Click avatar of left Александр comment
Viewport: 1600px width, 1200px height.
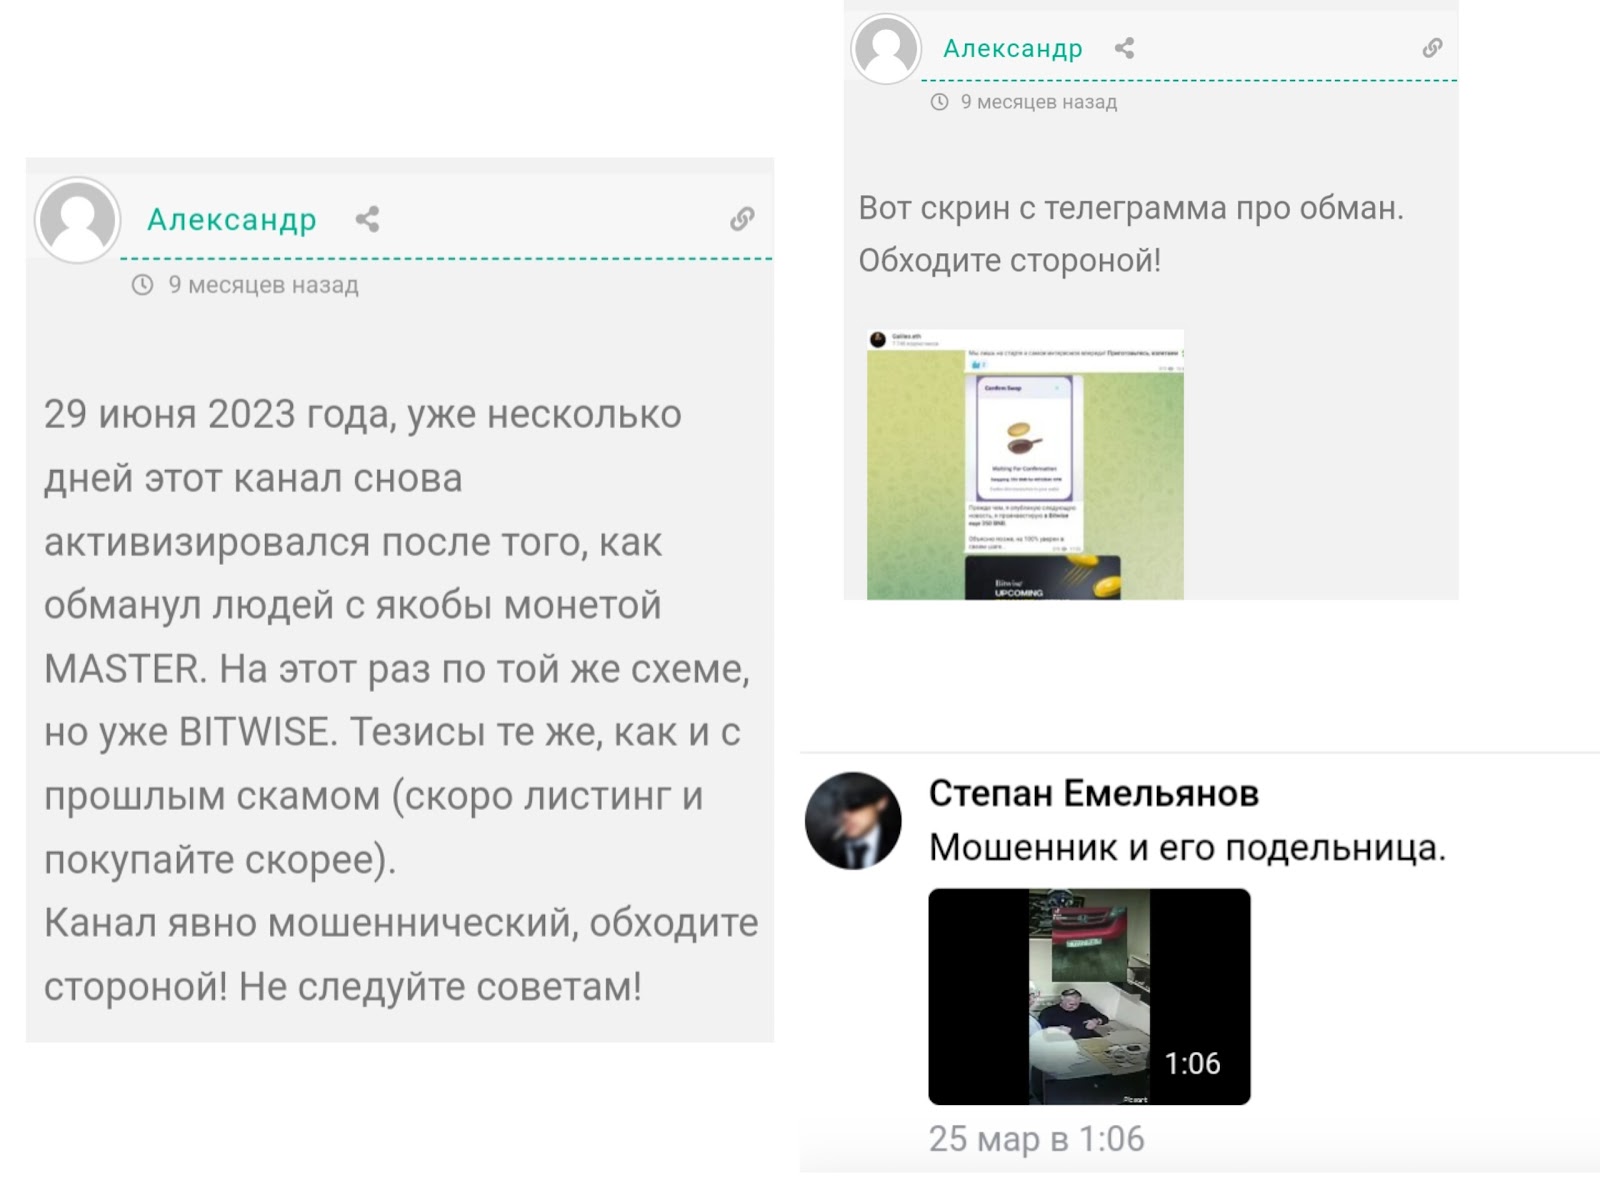77,220
